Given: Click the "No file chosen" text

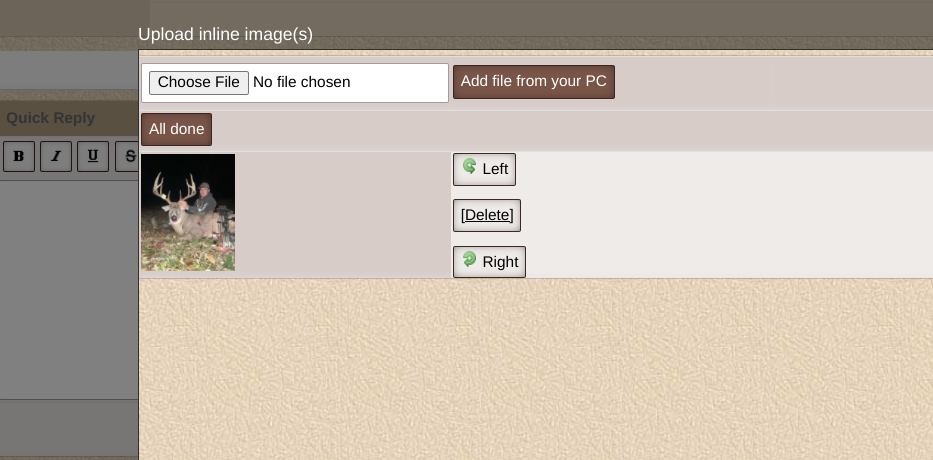Looking at the screenshot, I should click(302, 83).
